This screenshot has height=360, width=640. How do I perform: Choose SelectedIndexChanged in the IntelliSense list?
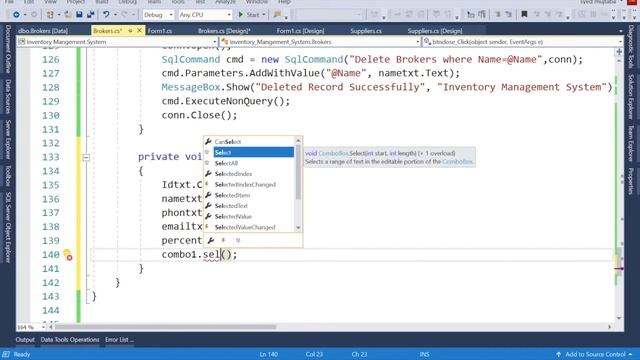(x=249, y=184)
